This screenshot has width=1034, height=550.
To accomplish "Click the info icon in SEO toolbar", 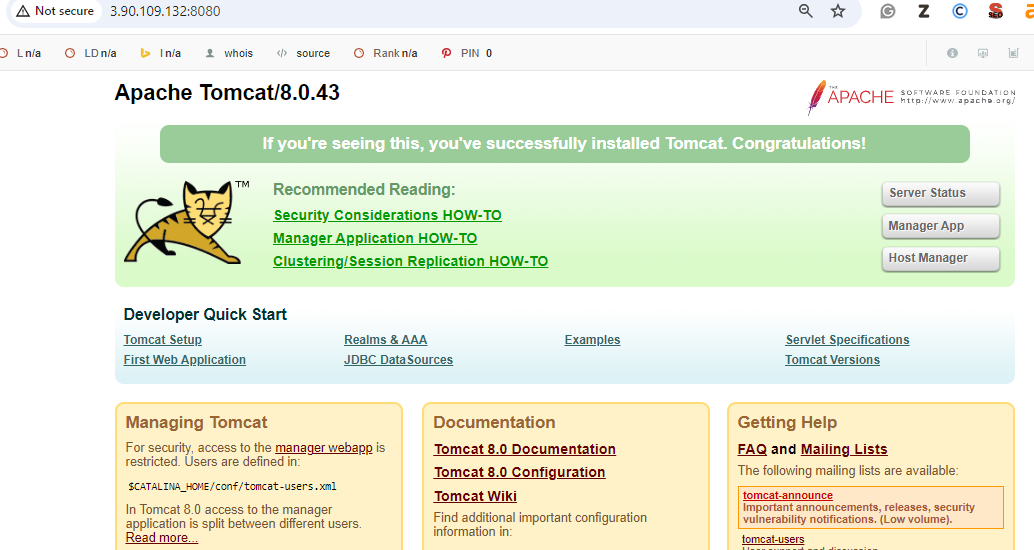I will click(952, 53).
